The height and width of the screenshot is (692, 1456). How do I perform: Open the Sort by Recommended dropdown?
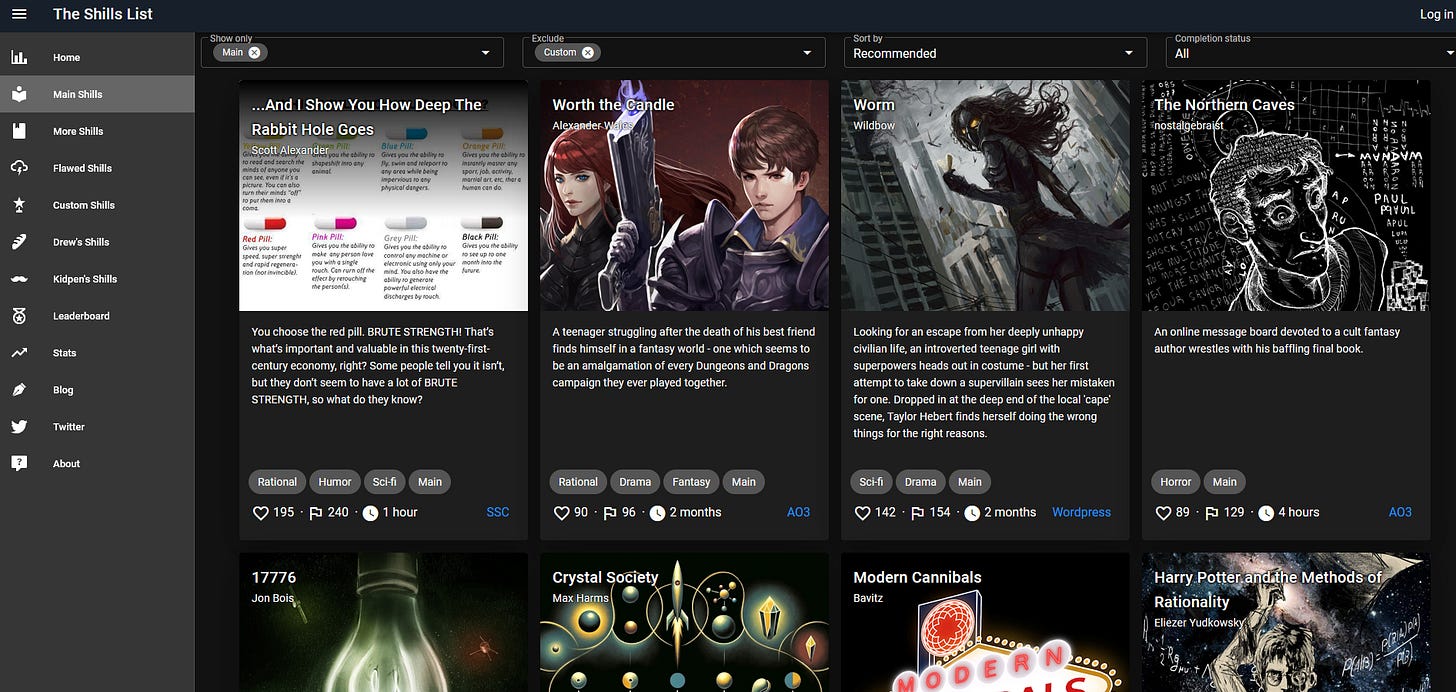pyautogui.click(x=995, y=52)
